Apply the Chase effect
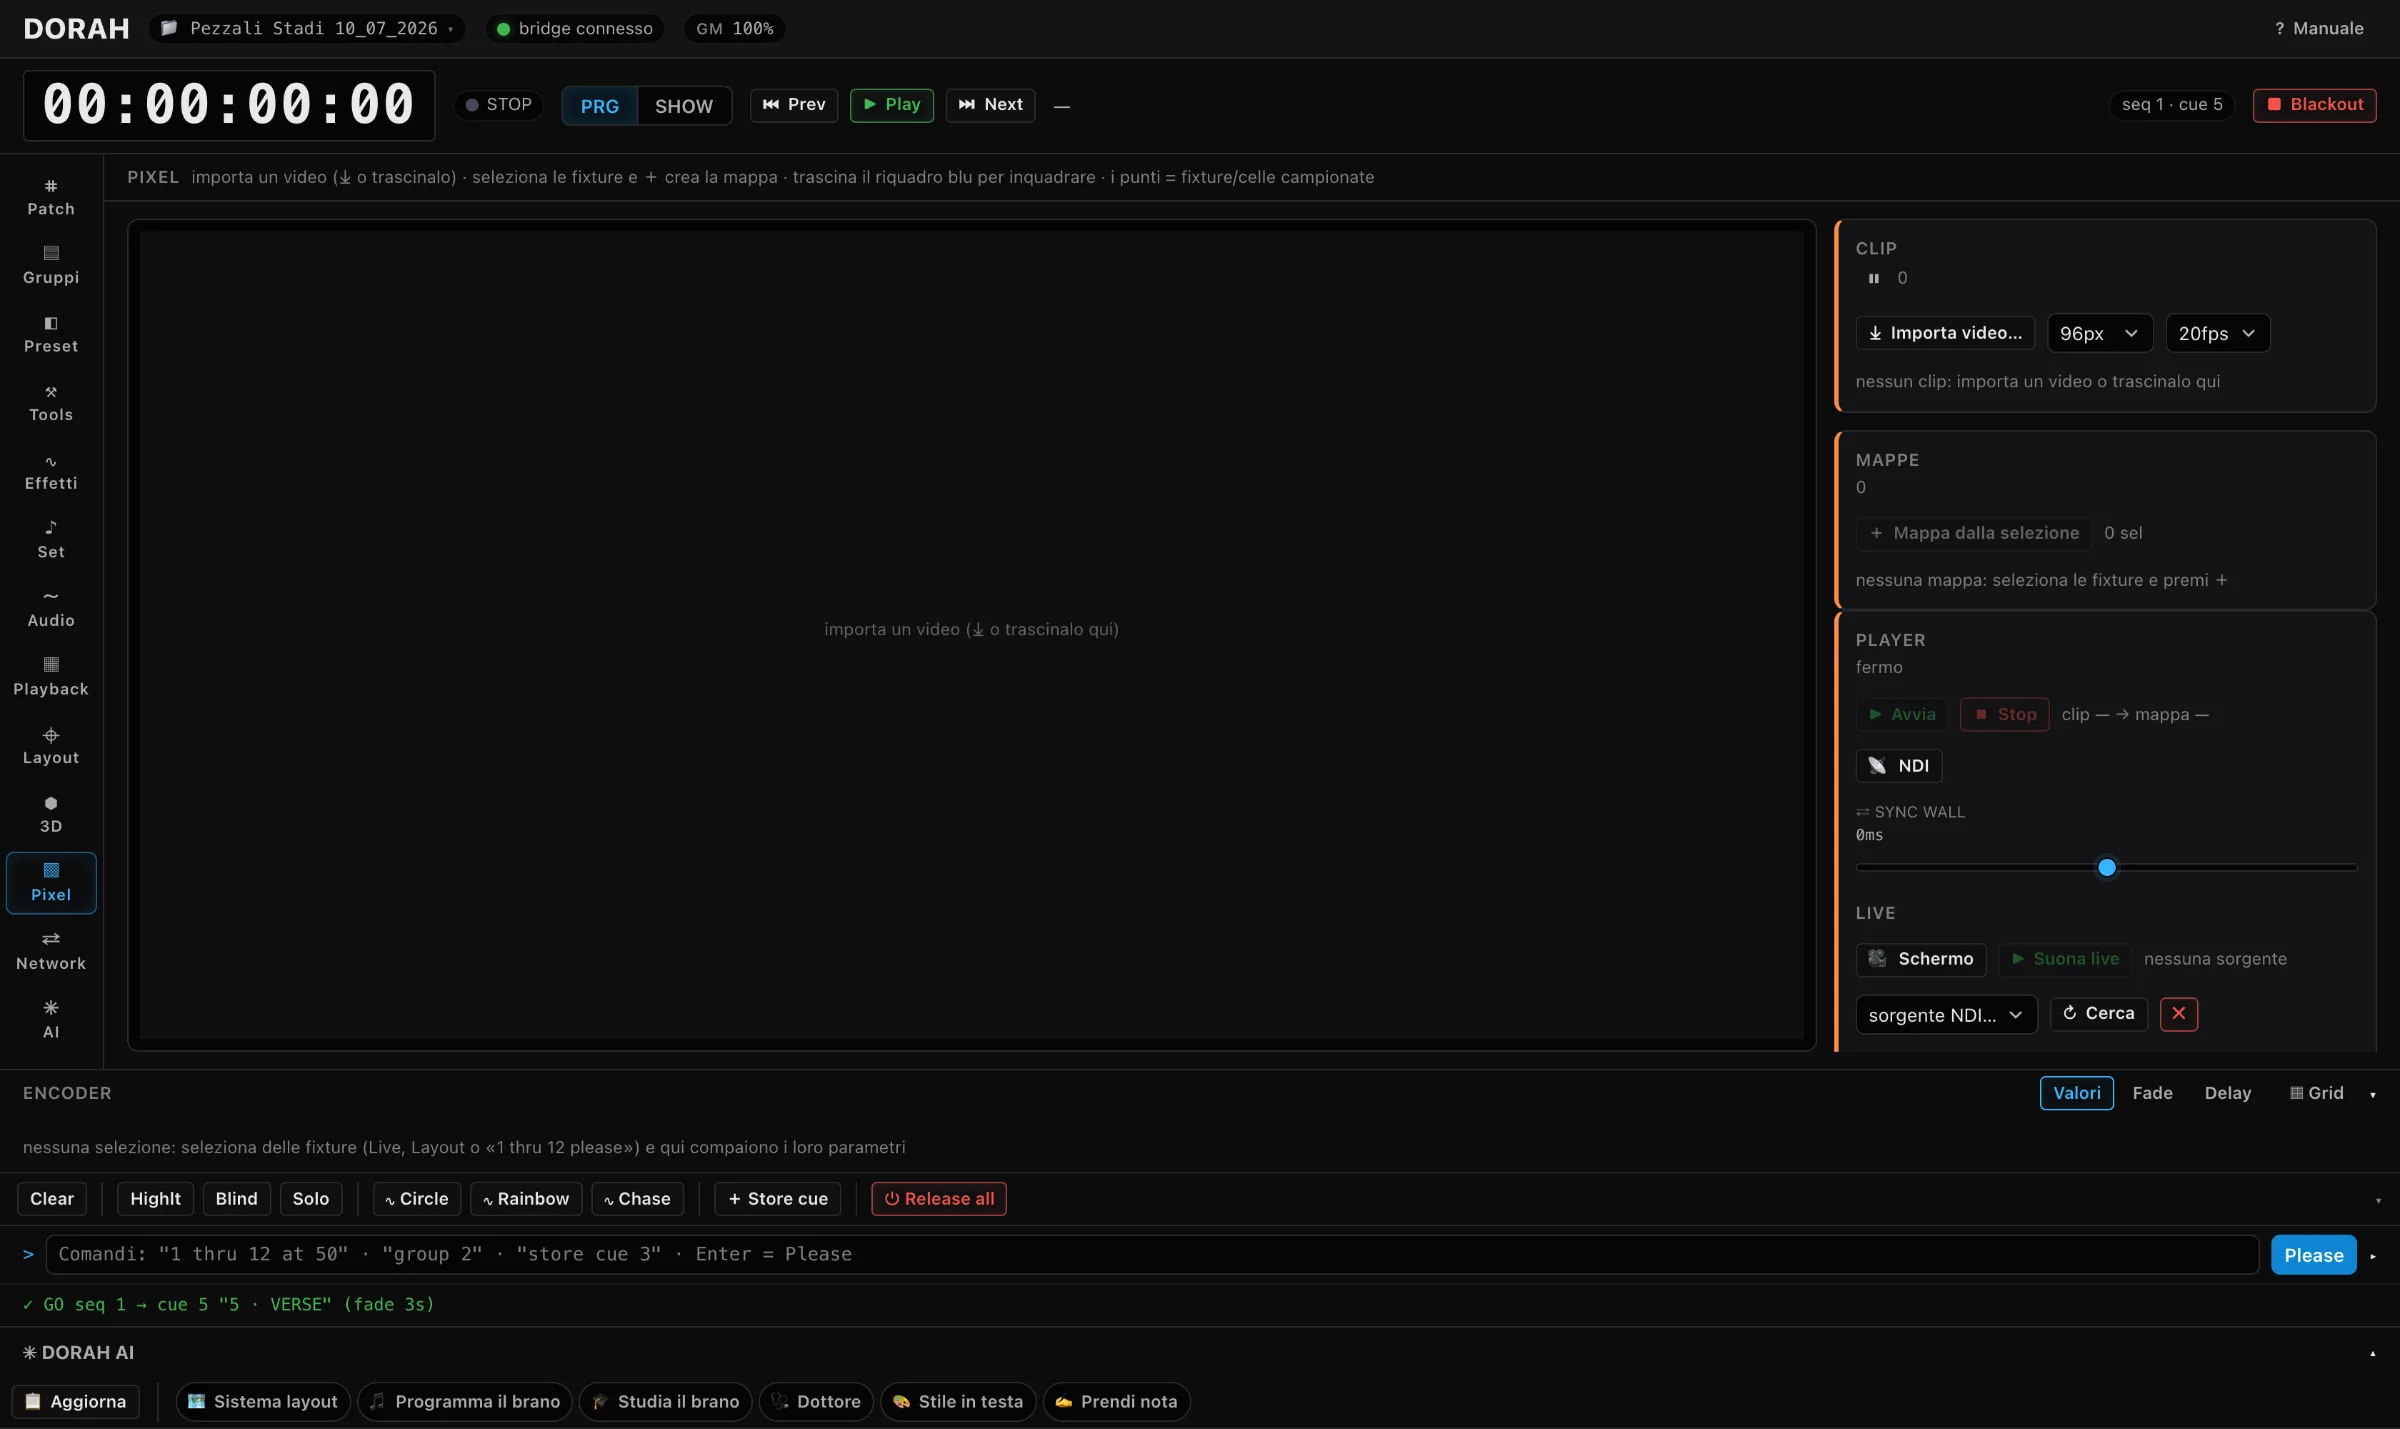 click(637, 1199)
